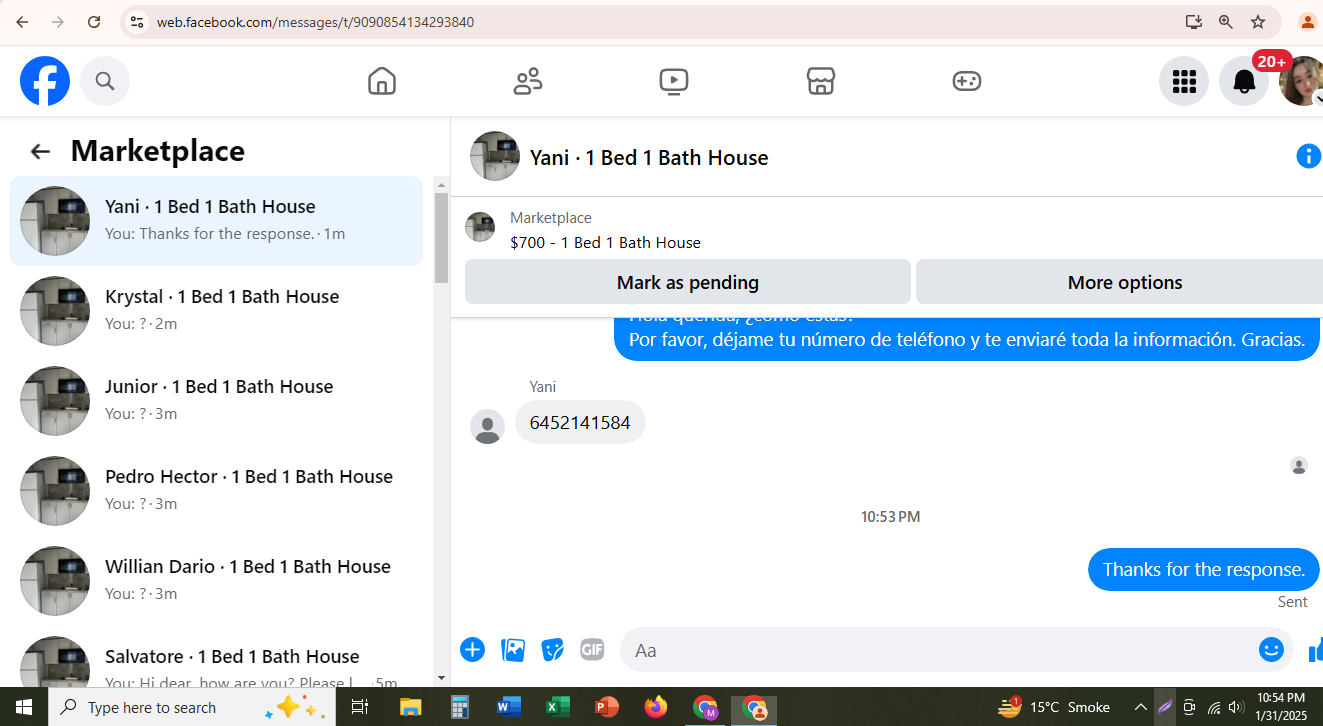Open the taskbar clock and date
The width and height of the screenshot is (1323, 726).
pos(1280,707)
